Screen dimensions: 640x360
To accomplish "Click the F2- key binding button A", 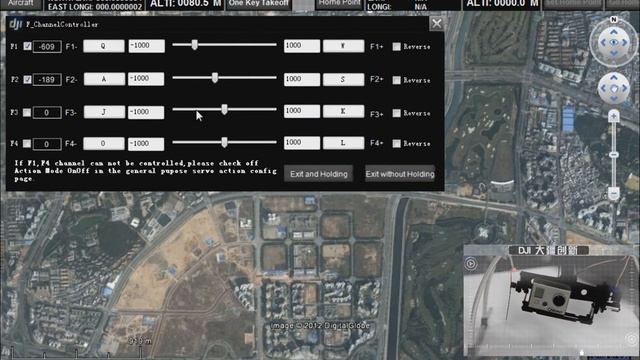I will point(104,79).
